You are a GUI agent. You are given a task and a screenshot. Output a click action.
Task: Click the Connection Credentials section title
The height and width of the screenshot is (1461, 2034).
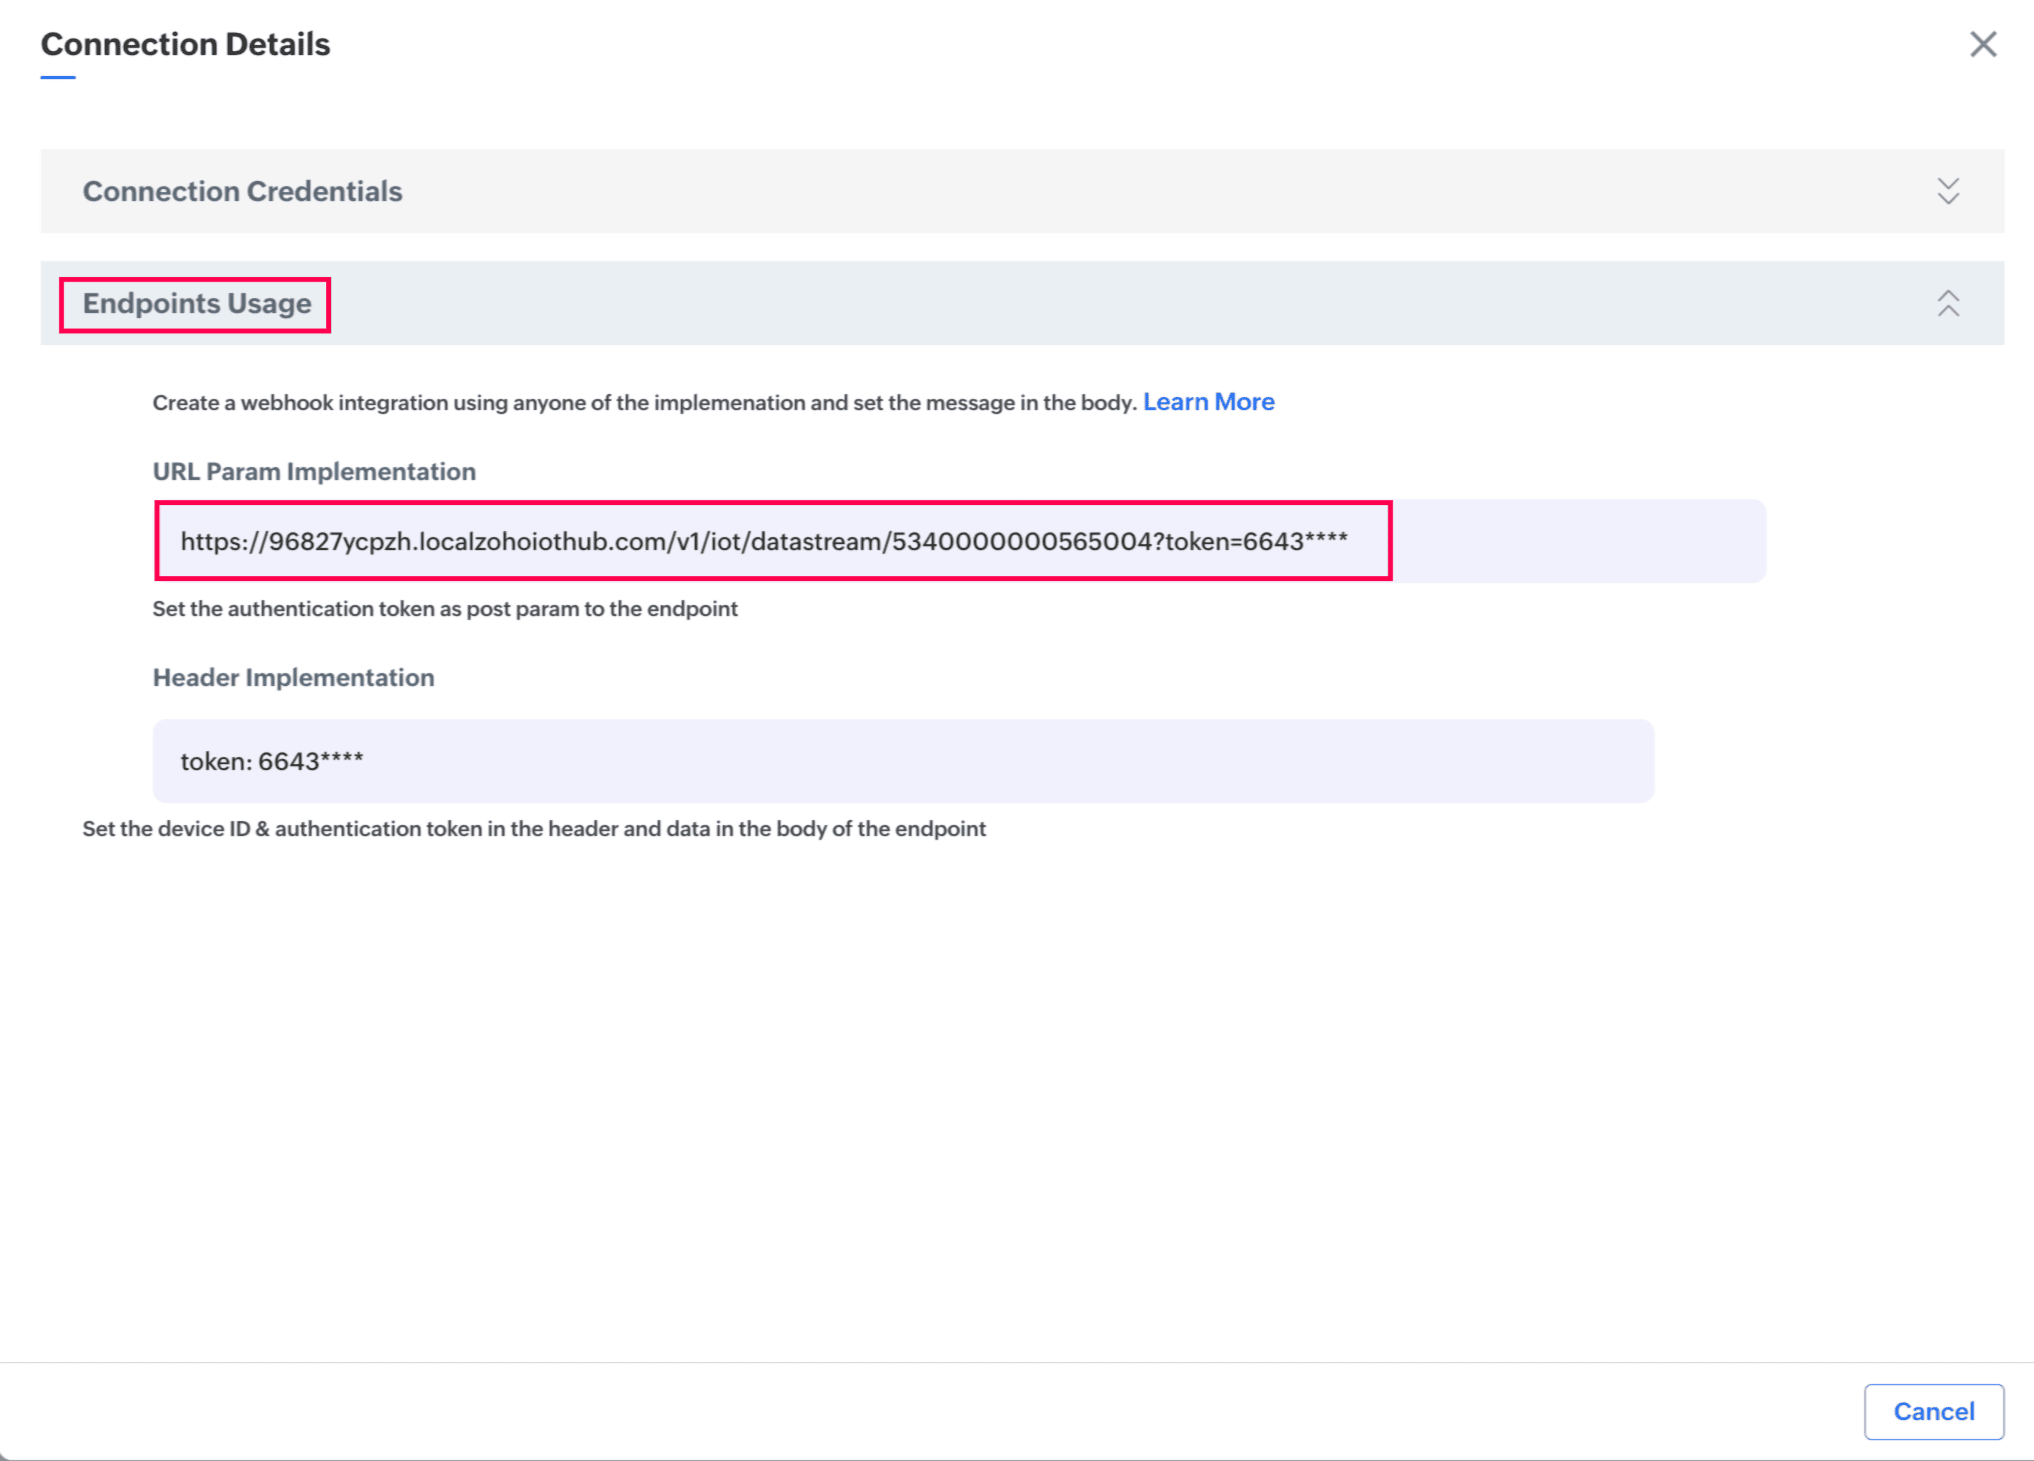click(242, 191)
